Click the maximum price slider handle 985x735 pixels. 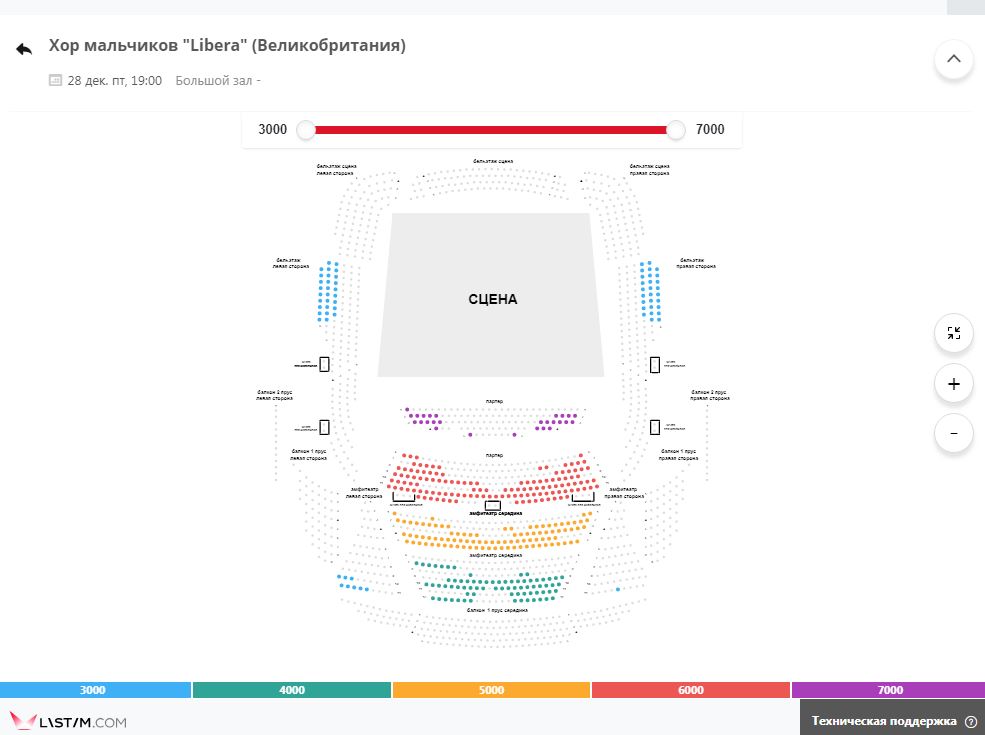675,130
